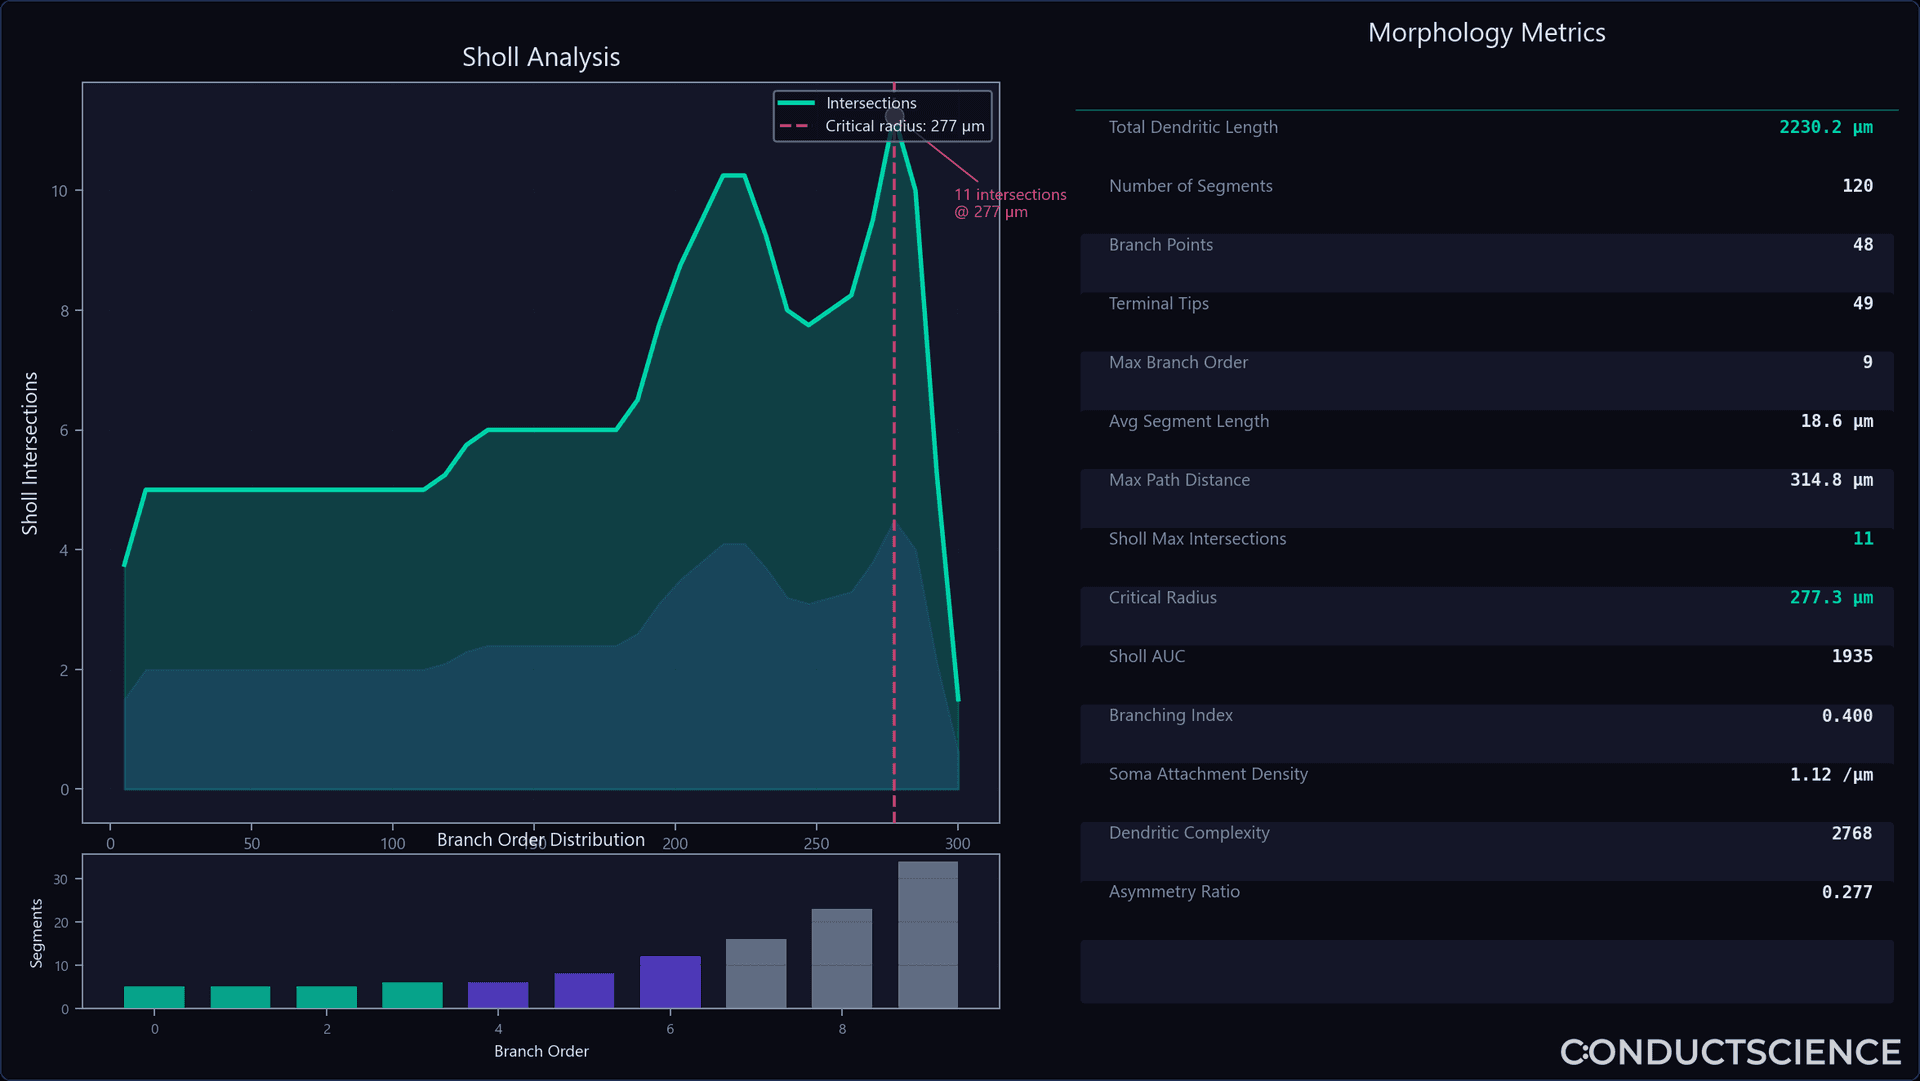Click the gray branch order 7 bar
Screen dimensions: 1920x1081
click(756, 973)
